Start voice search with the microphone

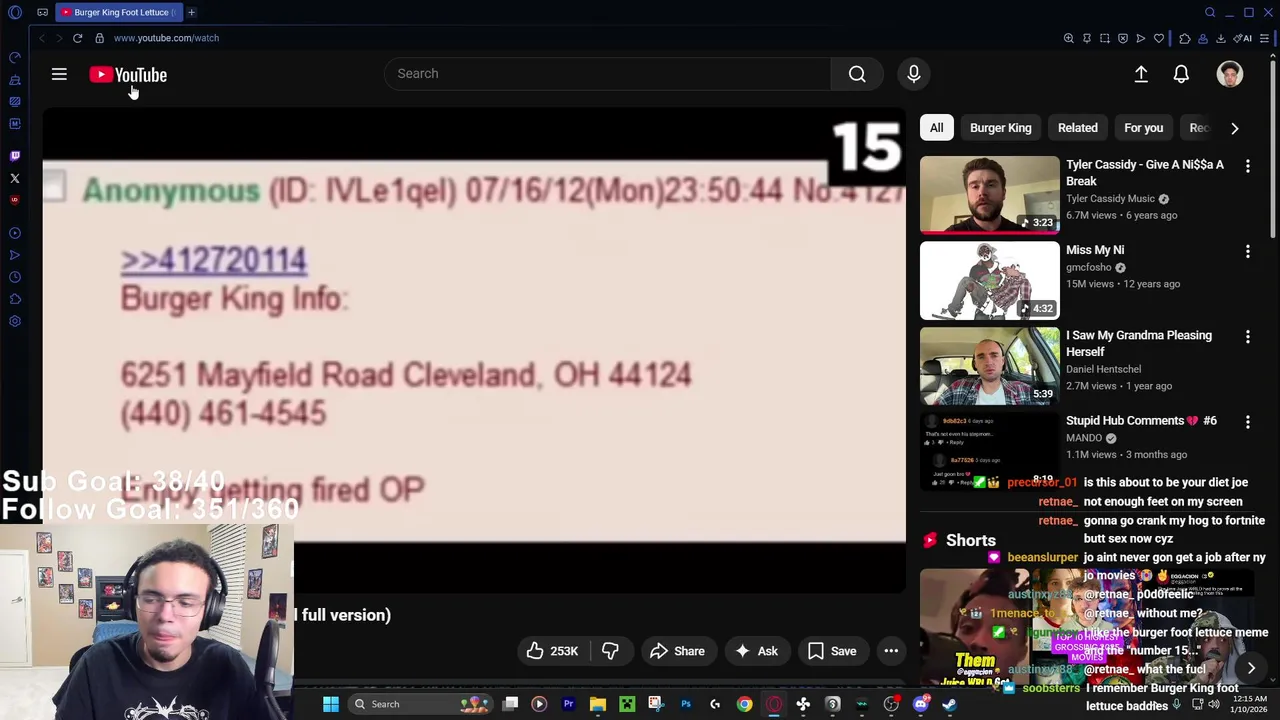coord(913,74)
